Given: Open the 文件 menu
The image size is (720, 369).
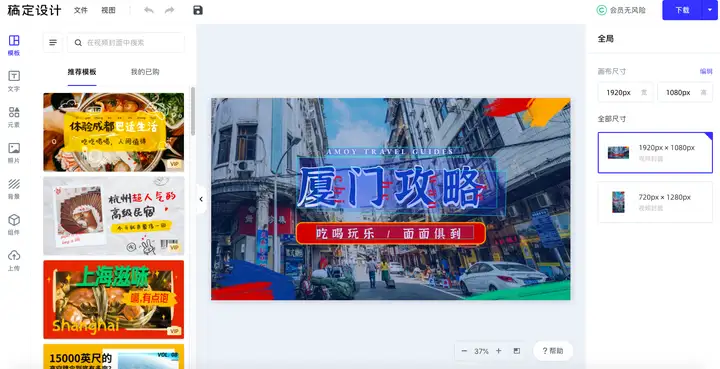Looking at the screenshot, I should coord(80,10).
